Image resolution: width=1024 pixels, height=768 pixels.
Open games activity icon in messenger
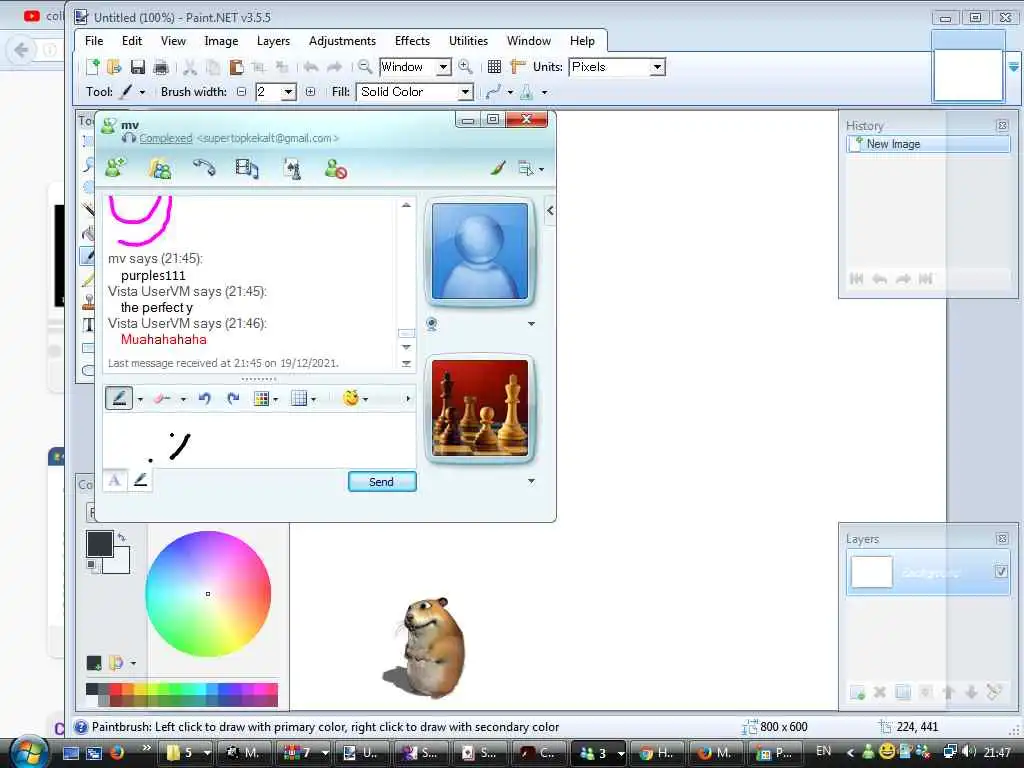click(292, 168)
